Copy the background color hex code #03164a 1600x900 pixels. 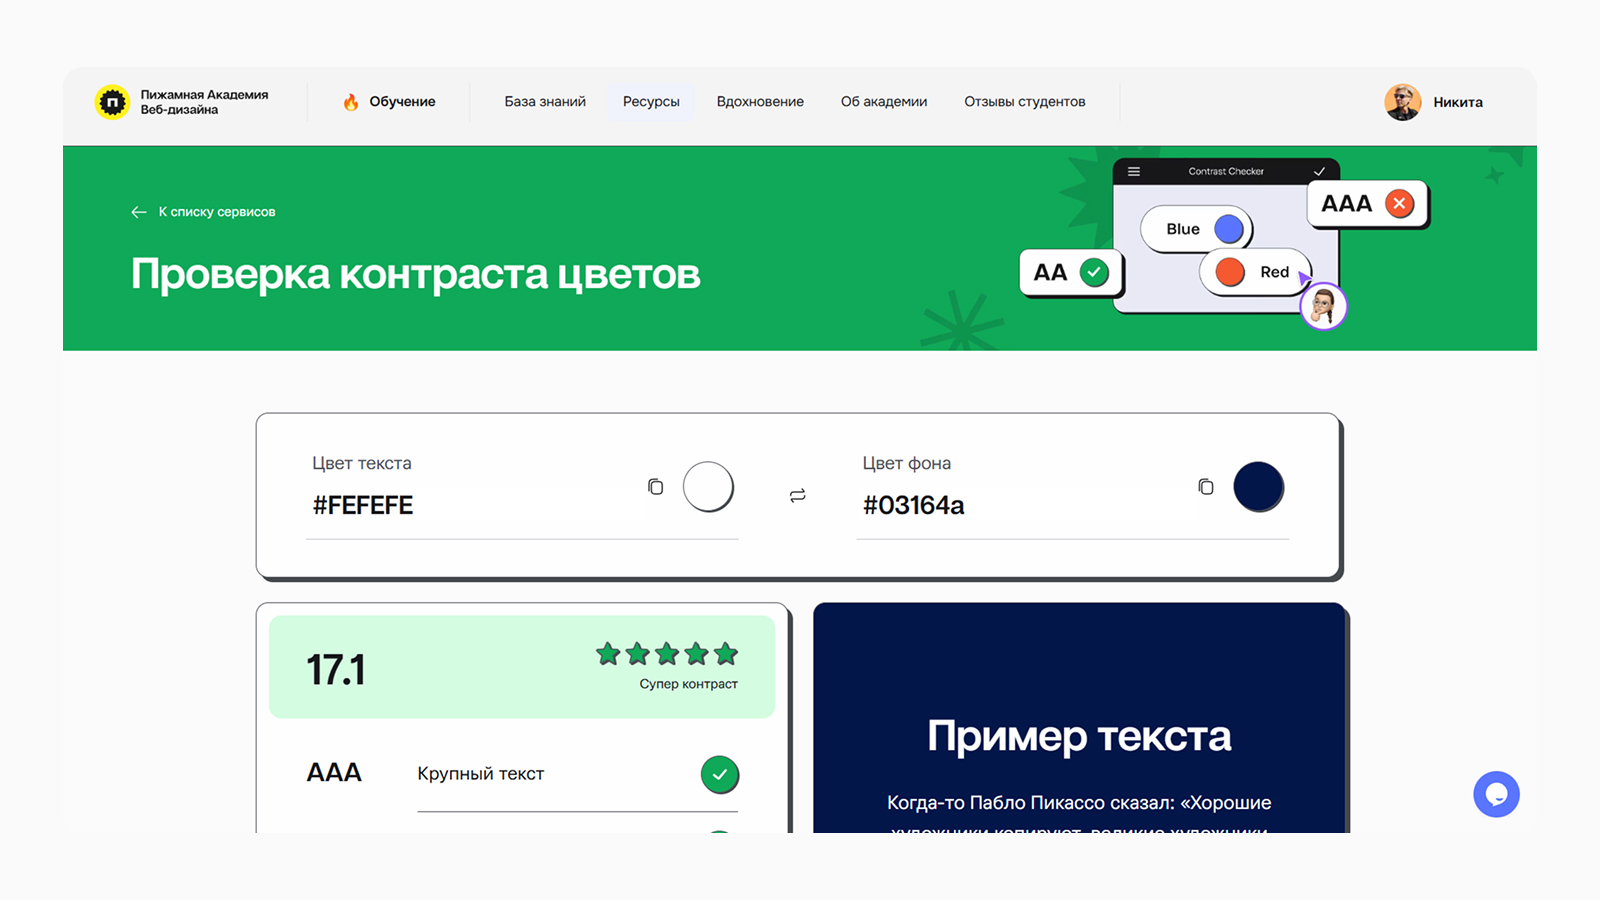point(1206,486)
